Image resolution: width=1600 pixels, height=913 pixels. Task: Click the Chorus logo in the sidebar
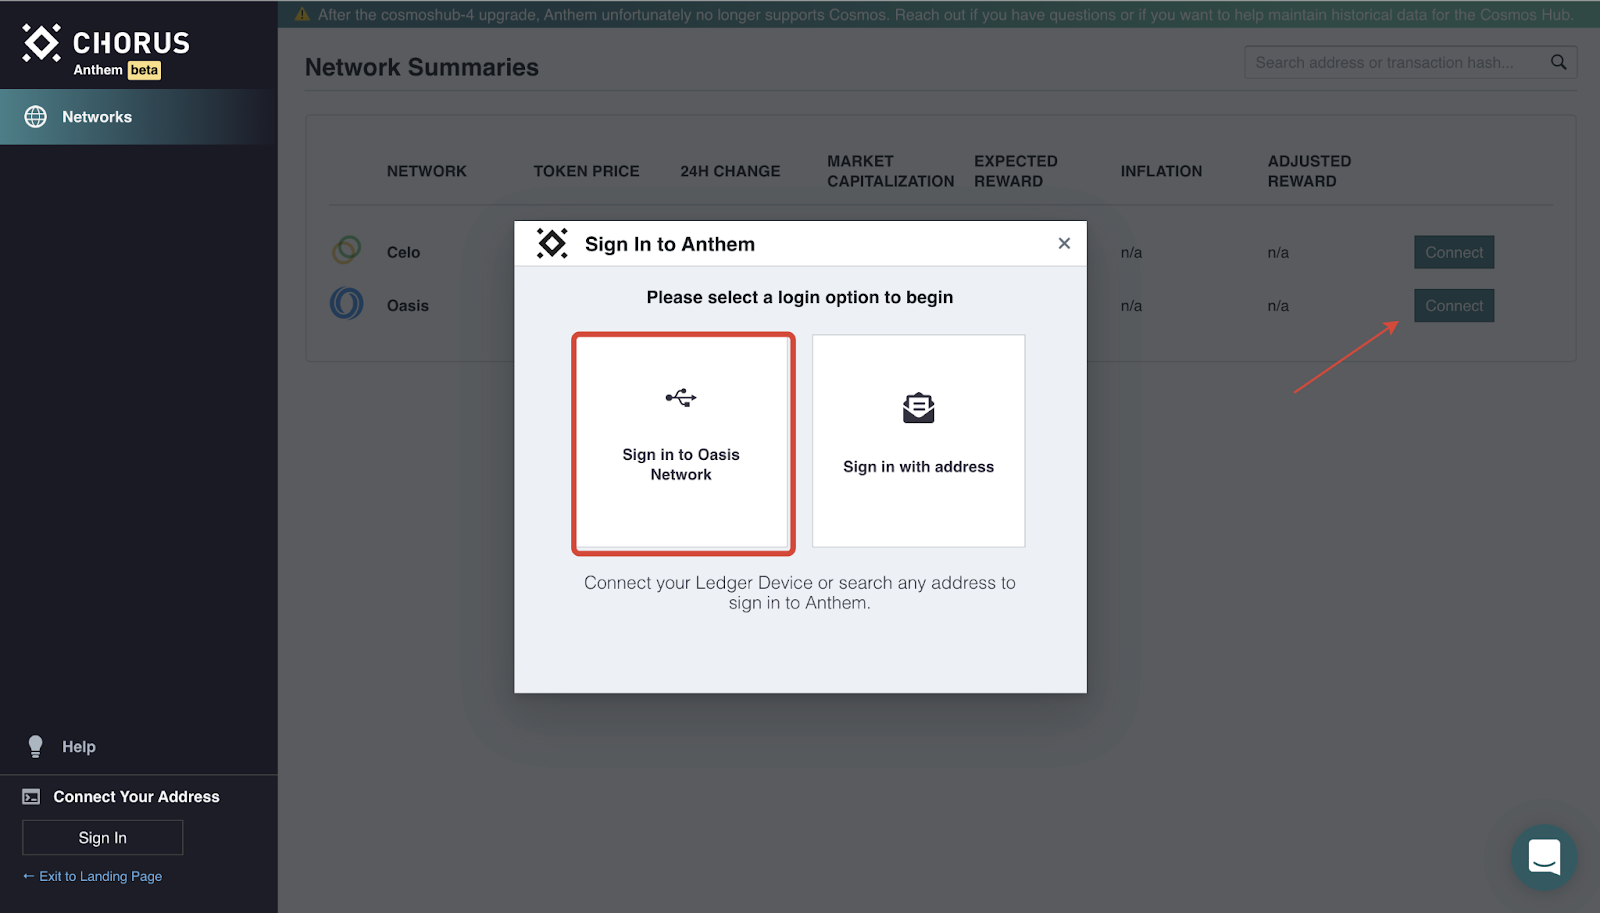click(106, 50)
